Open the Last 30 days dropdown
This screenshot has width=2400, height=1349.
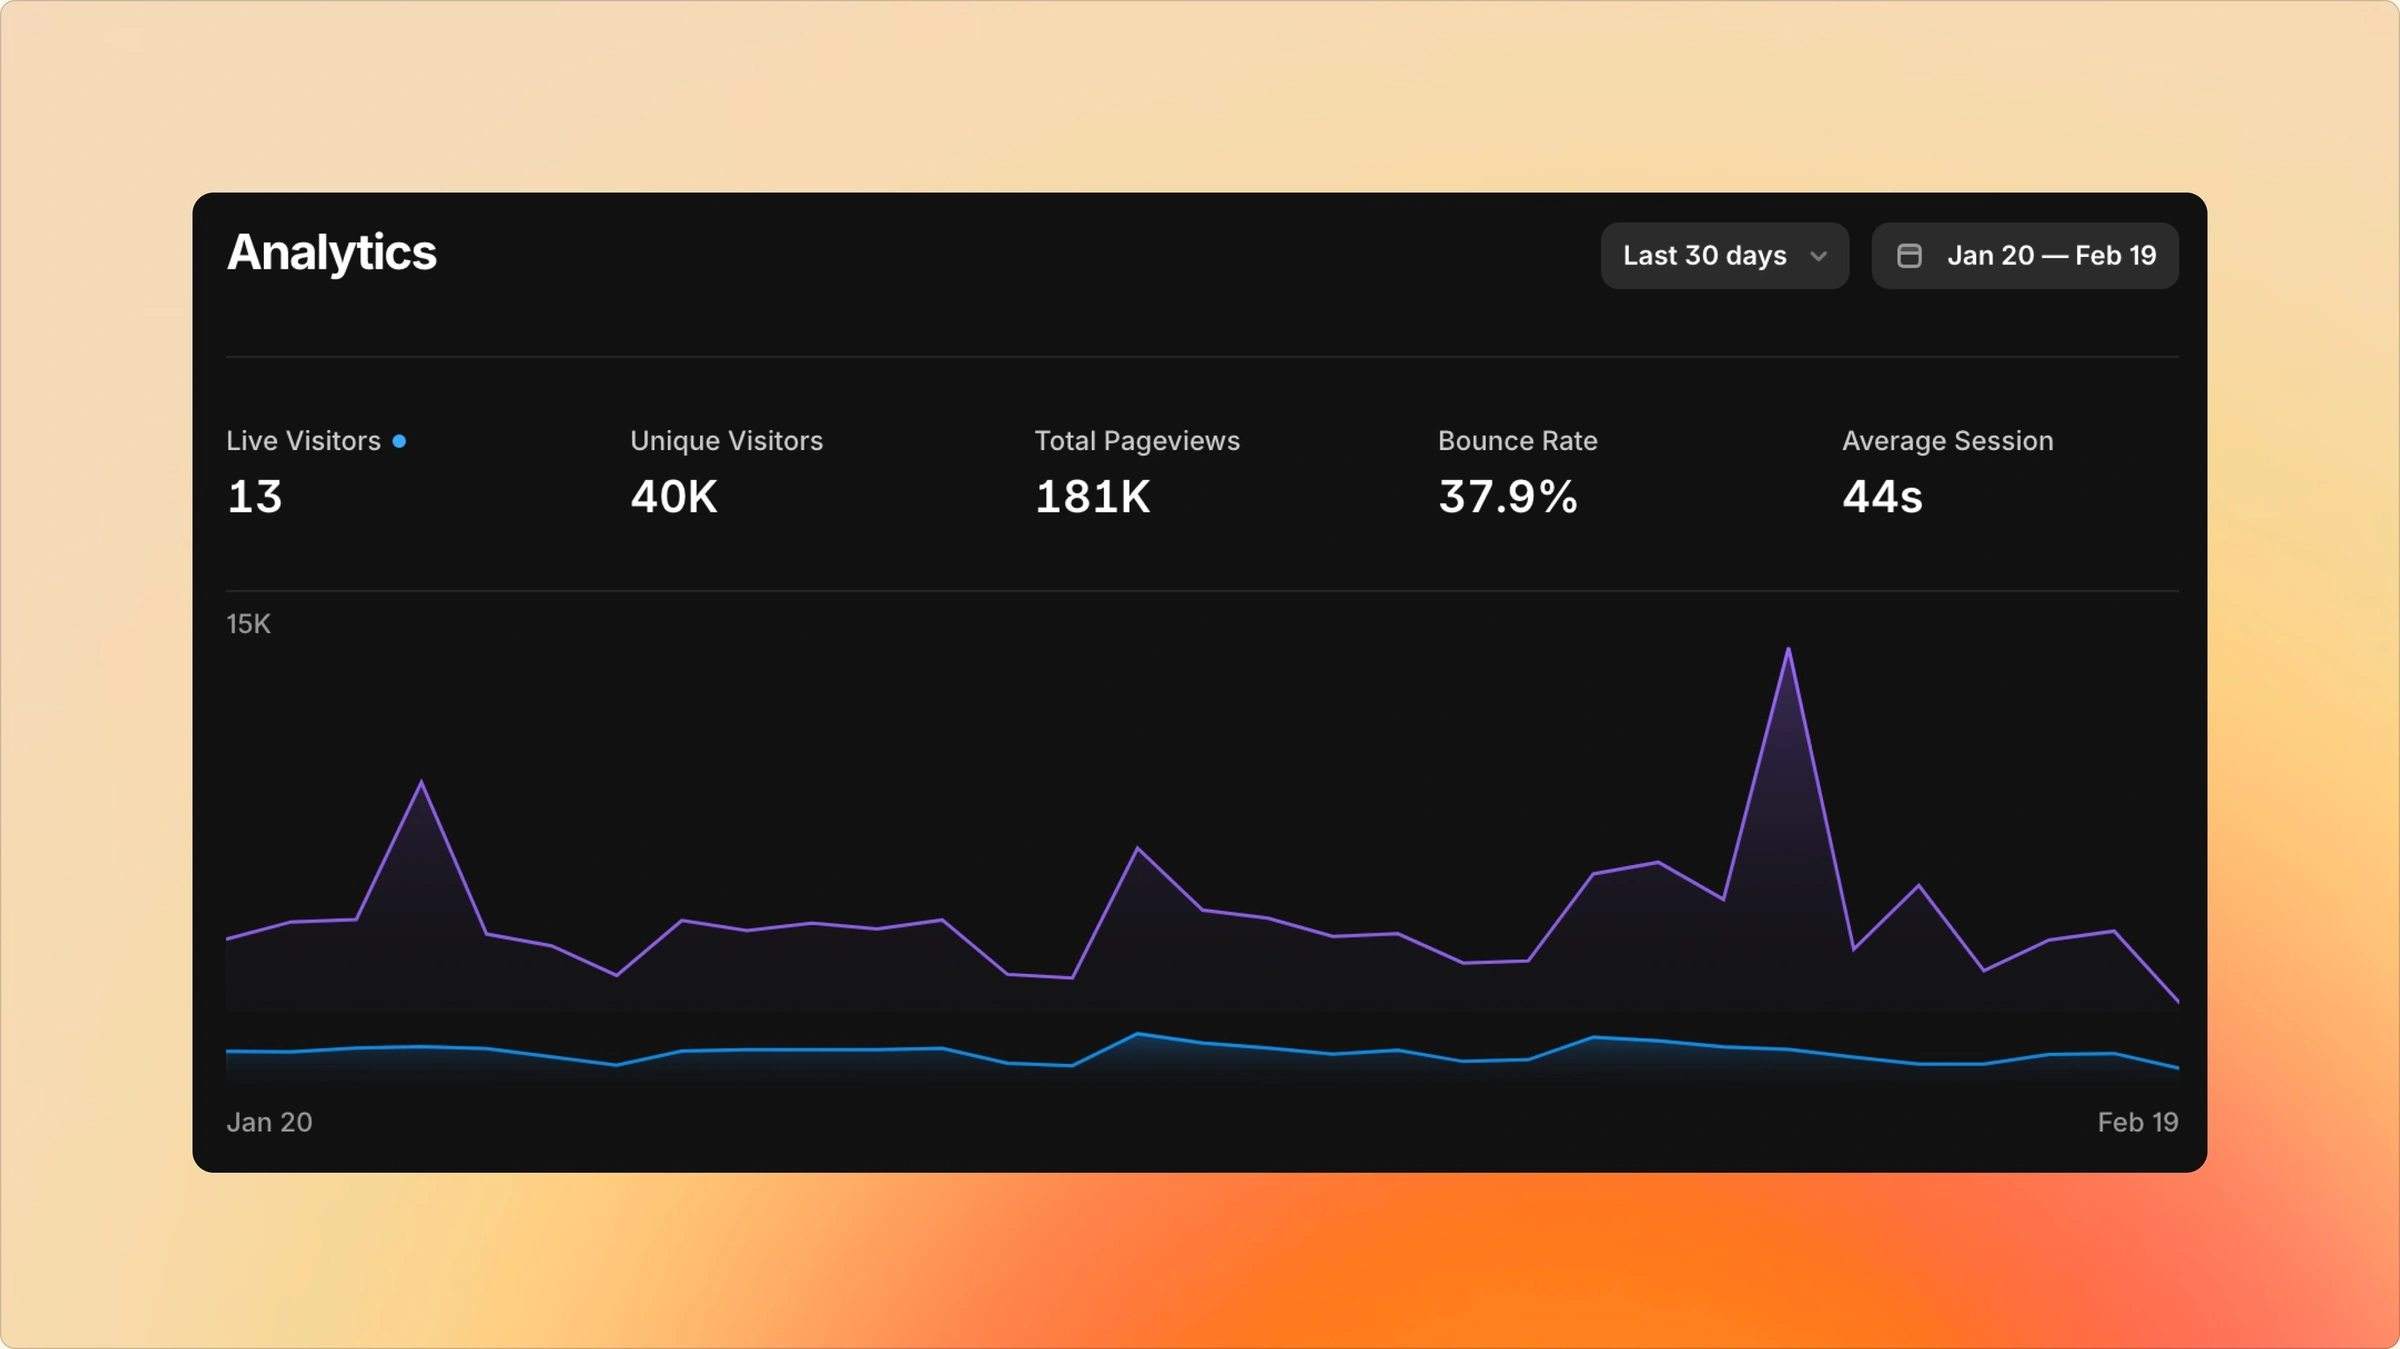[1724, 256]
